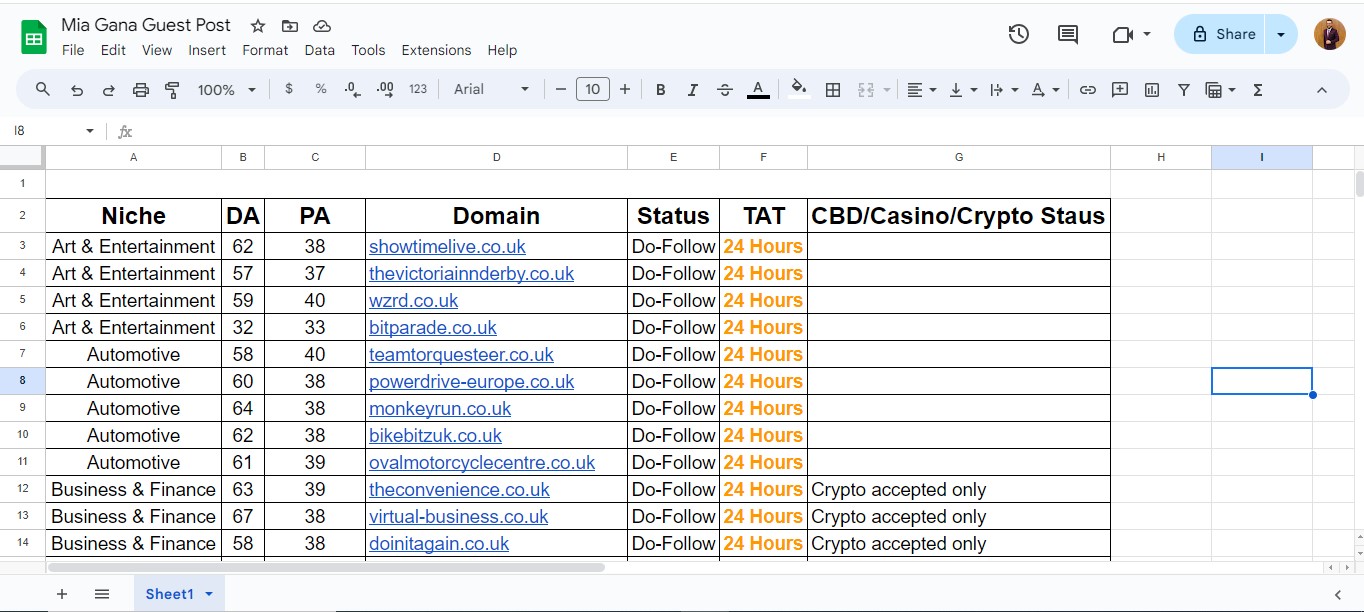Open the Format menu
Image resolution: width=1364 pixels, height=612 pixels.
265,50
